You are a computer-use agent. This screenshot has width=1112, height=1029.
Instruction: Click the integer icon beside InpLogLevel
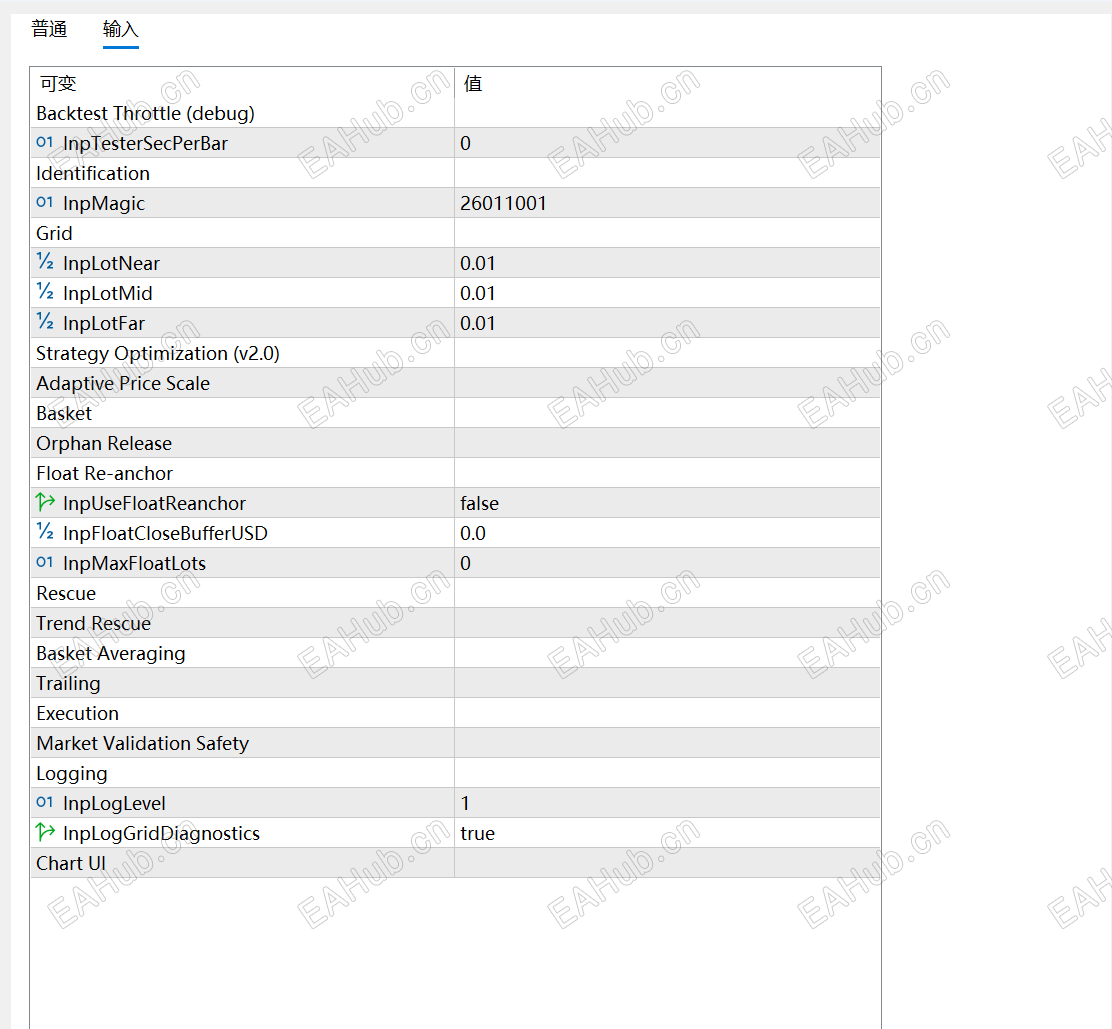click(45, 802)
